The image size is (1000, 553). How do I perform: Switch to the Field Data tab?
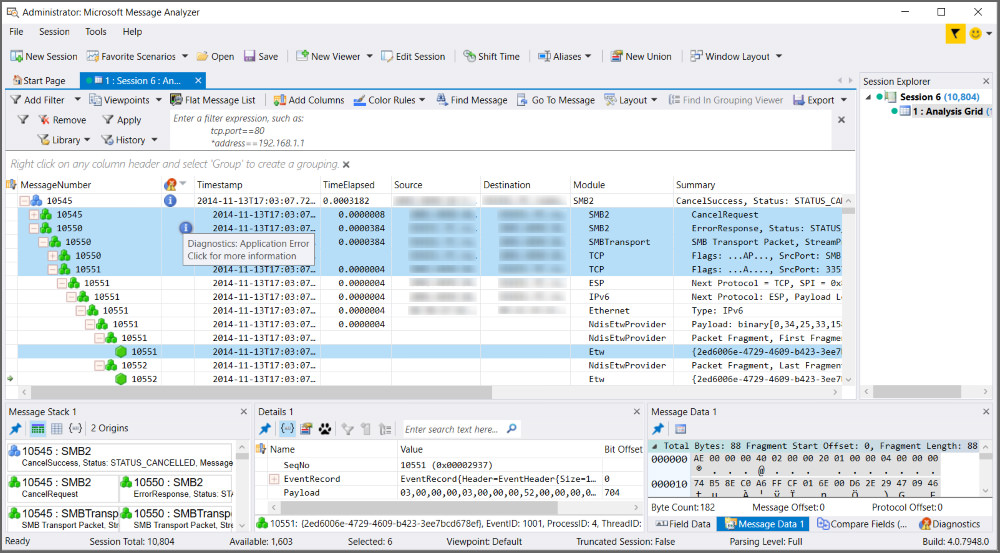tap(682, 524)
